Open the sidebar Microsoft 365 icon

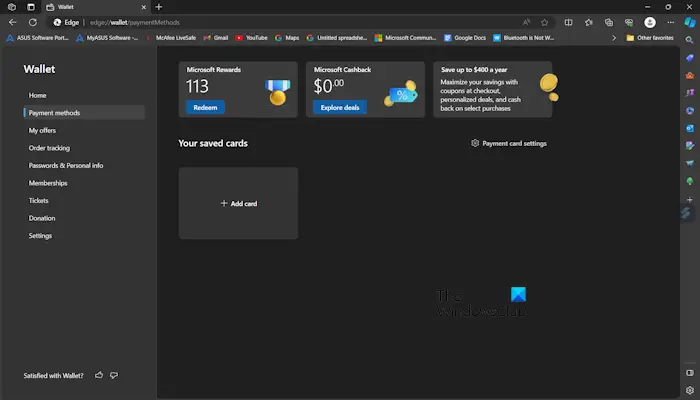pyautogui.click(x=690, y=111)
